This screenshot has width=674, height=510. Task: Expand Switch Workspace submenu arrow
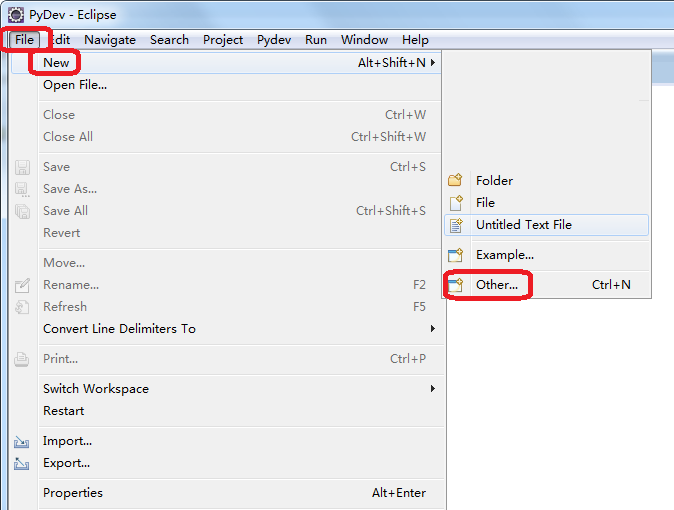[433, 389]
